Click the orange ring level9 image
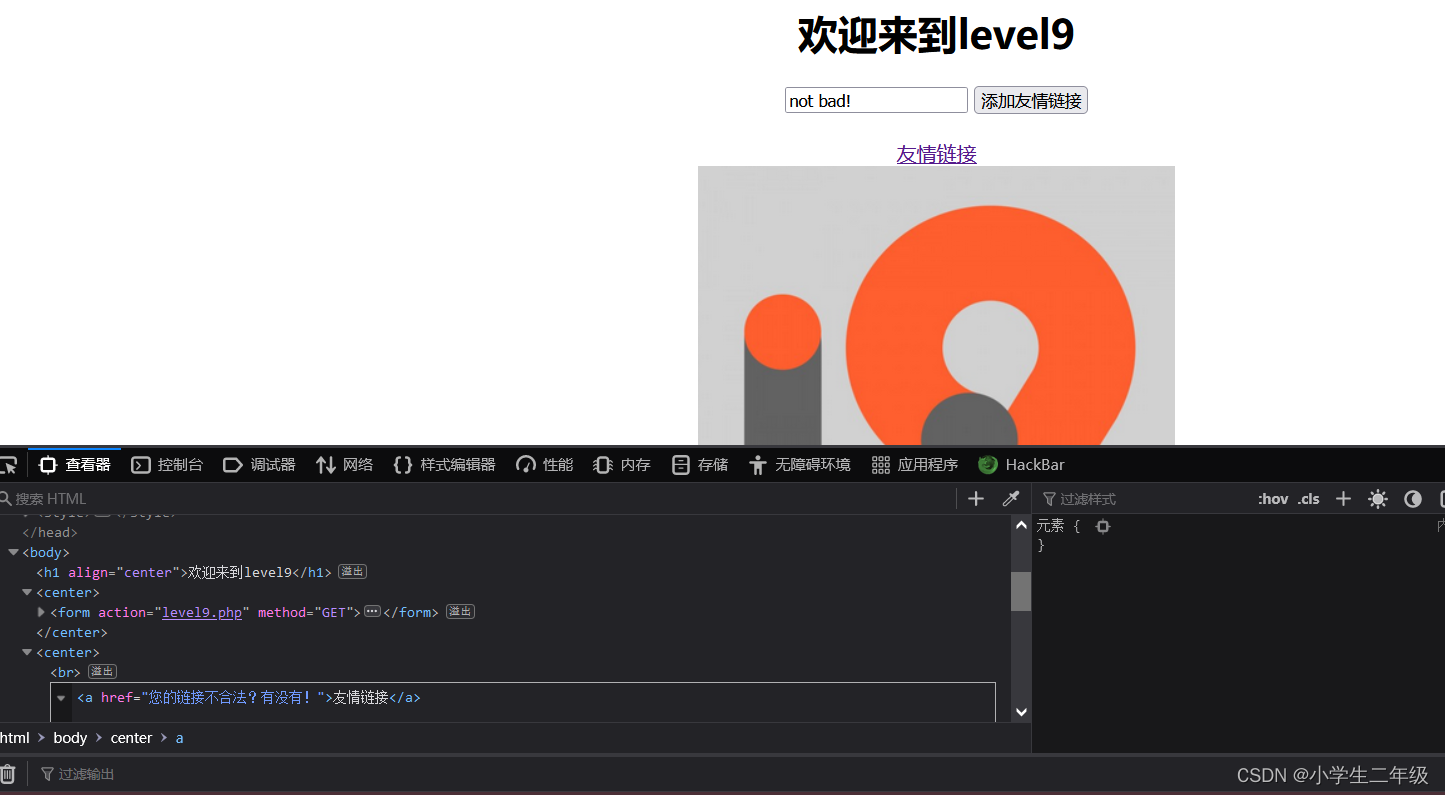The height and width of the screenshot is (795, 1445). coord(936,305)
